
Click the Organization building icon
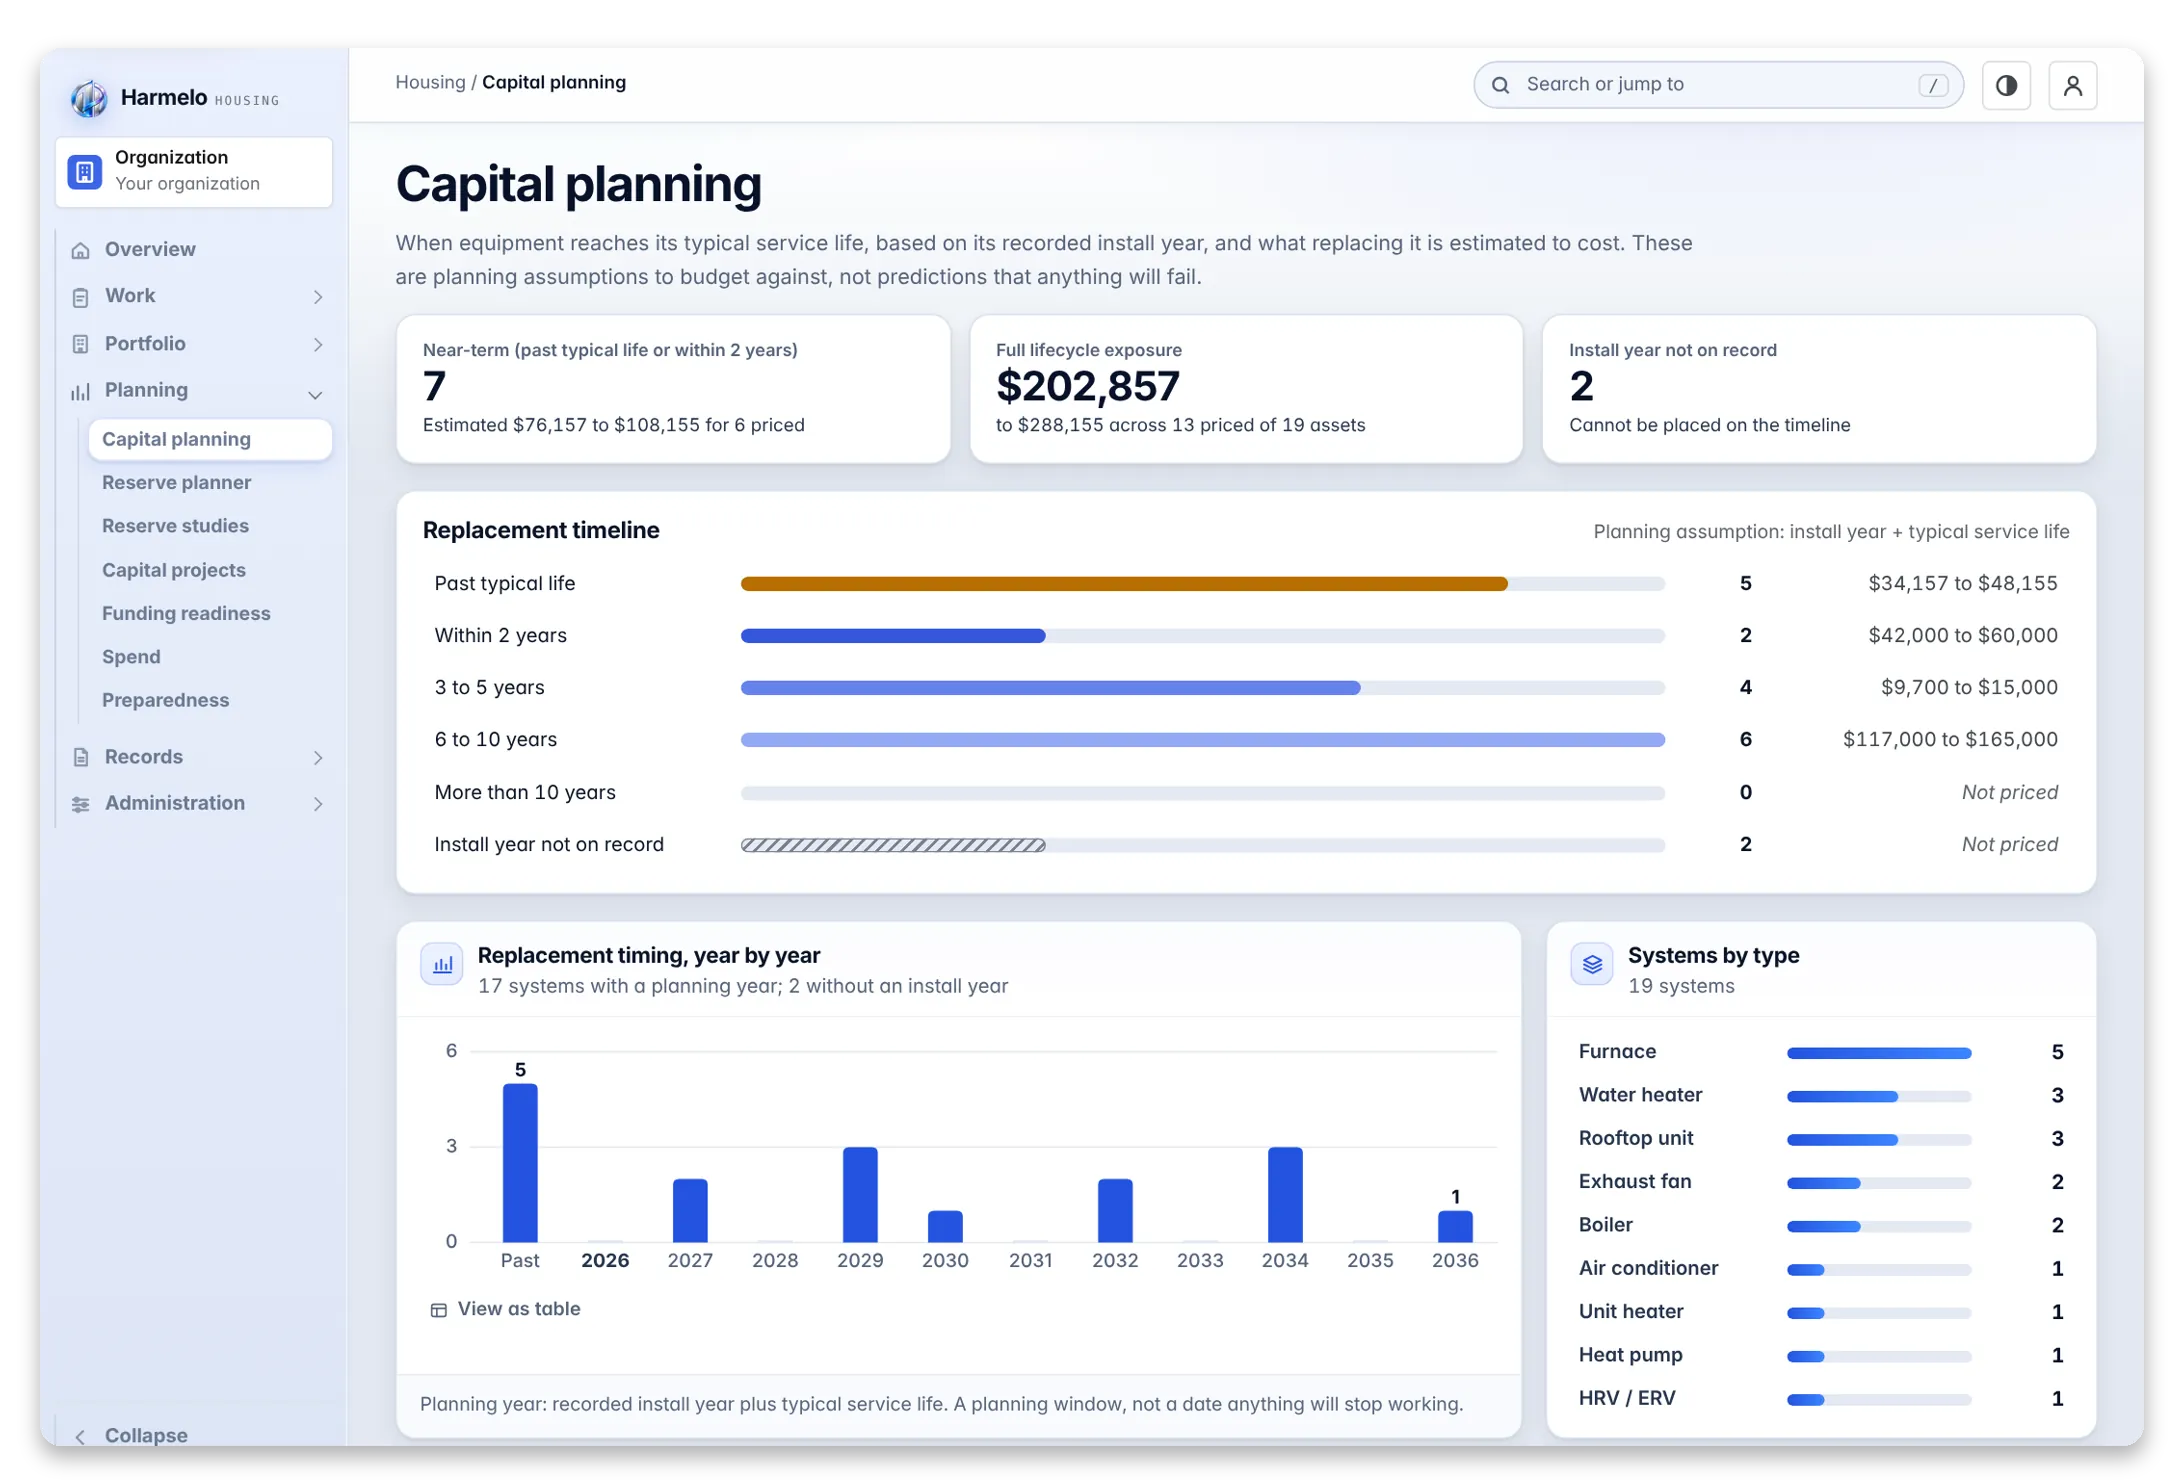pyautogui.click(x=85, y=172)
